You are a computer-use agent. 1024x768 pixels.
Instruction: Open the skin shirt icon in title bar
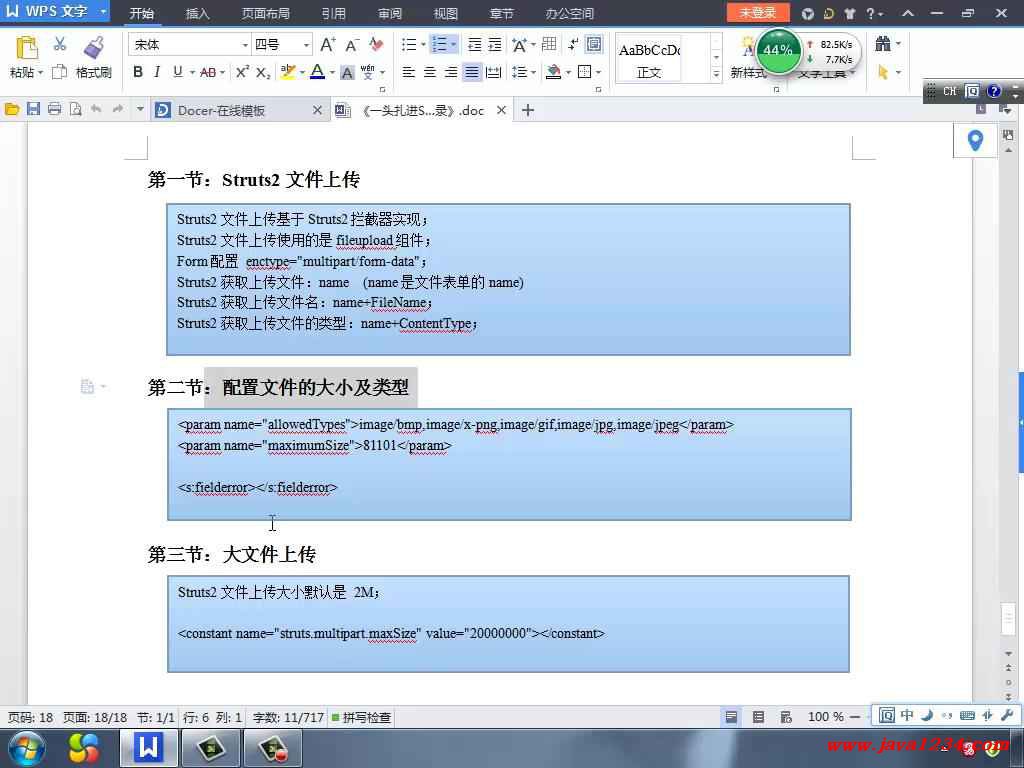850,13
